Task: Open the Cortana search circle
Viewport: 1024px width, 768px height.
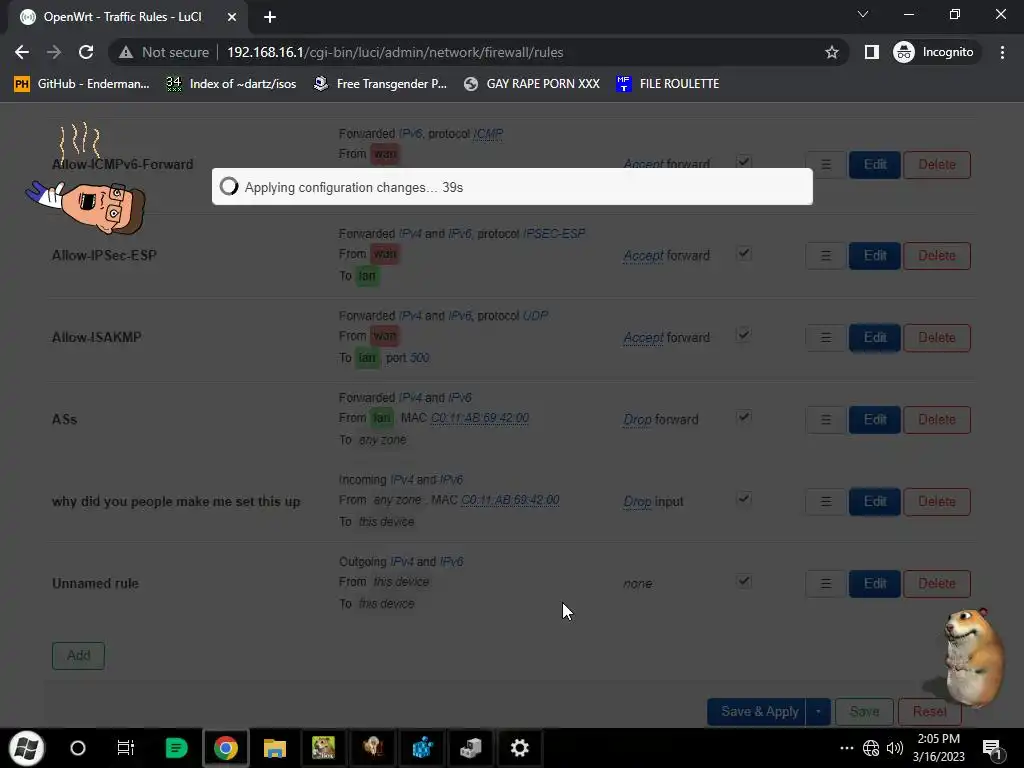Action: (78, 748)
